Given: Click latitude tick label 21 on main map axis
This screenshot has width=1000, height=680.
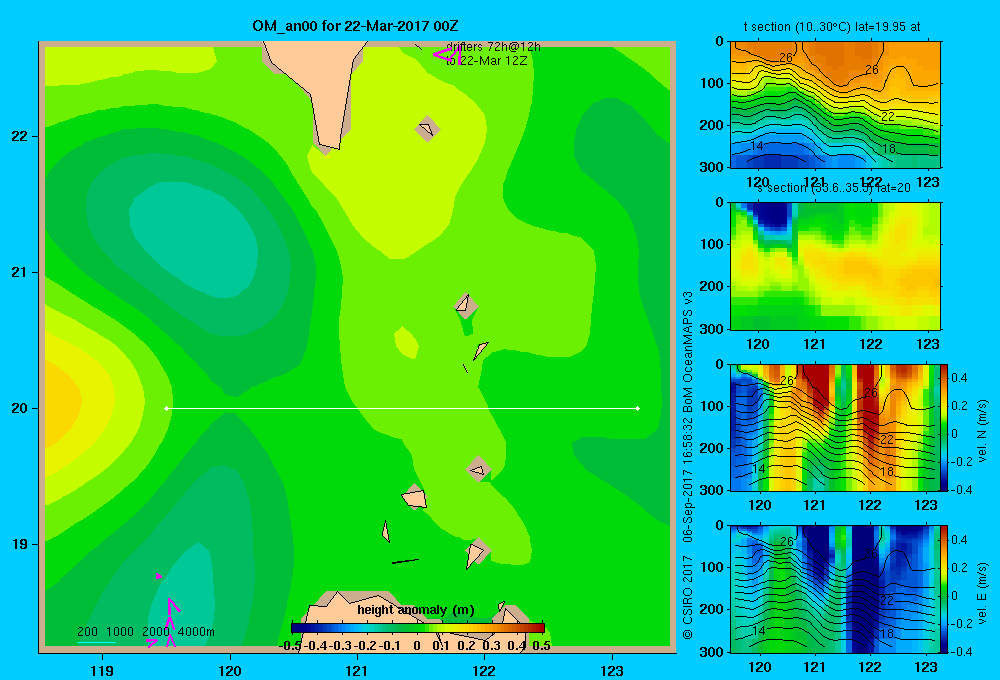Looking at the screenshot, I should click(x=20, y=272).
